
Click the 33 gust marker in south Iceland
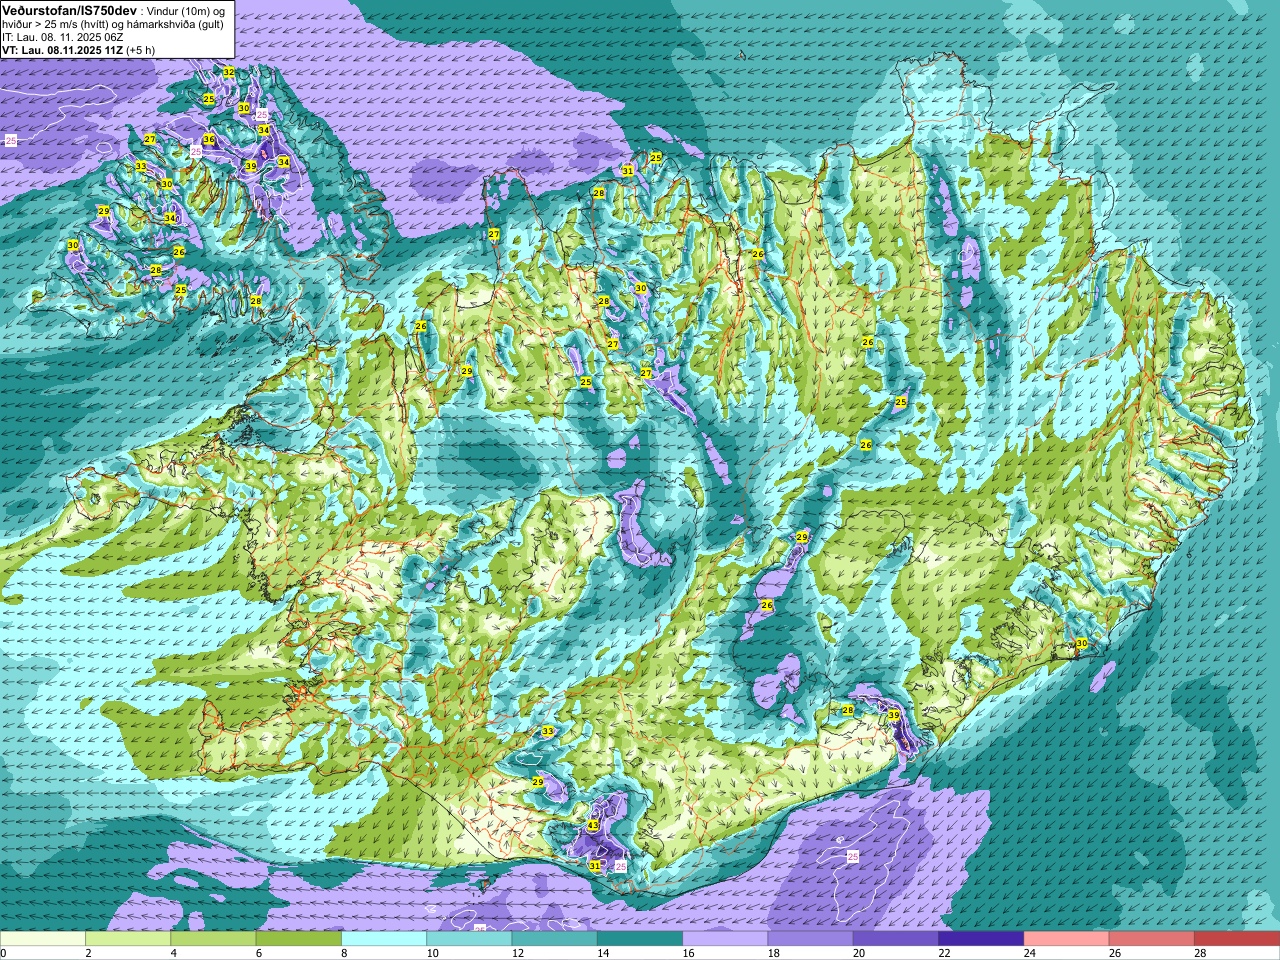pos(548,732)
